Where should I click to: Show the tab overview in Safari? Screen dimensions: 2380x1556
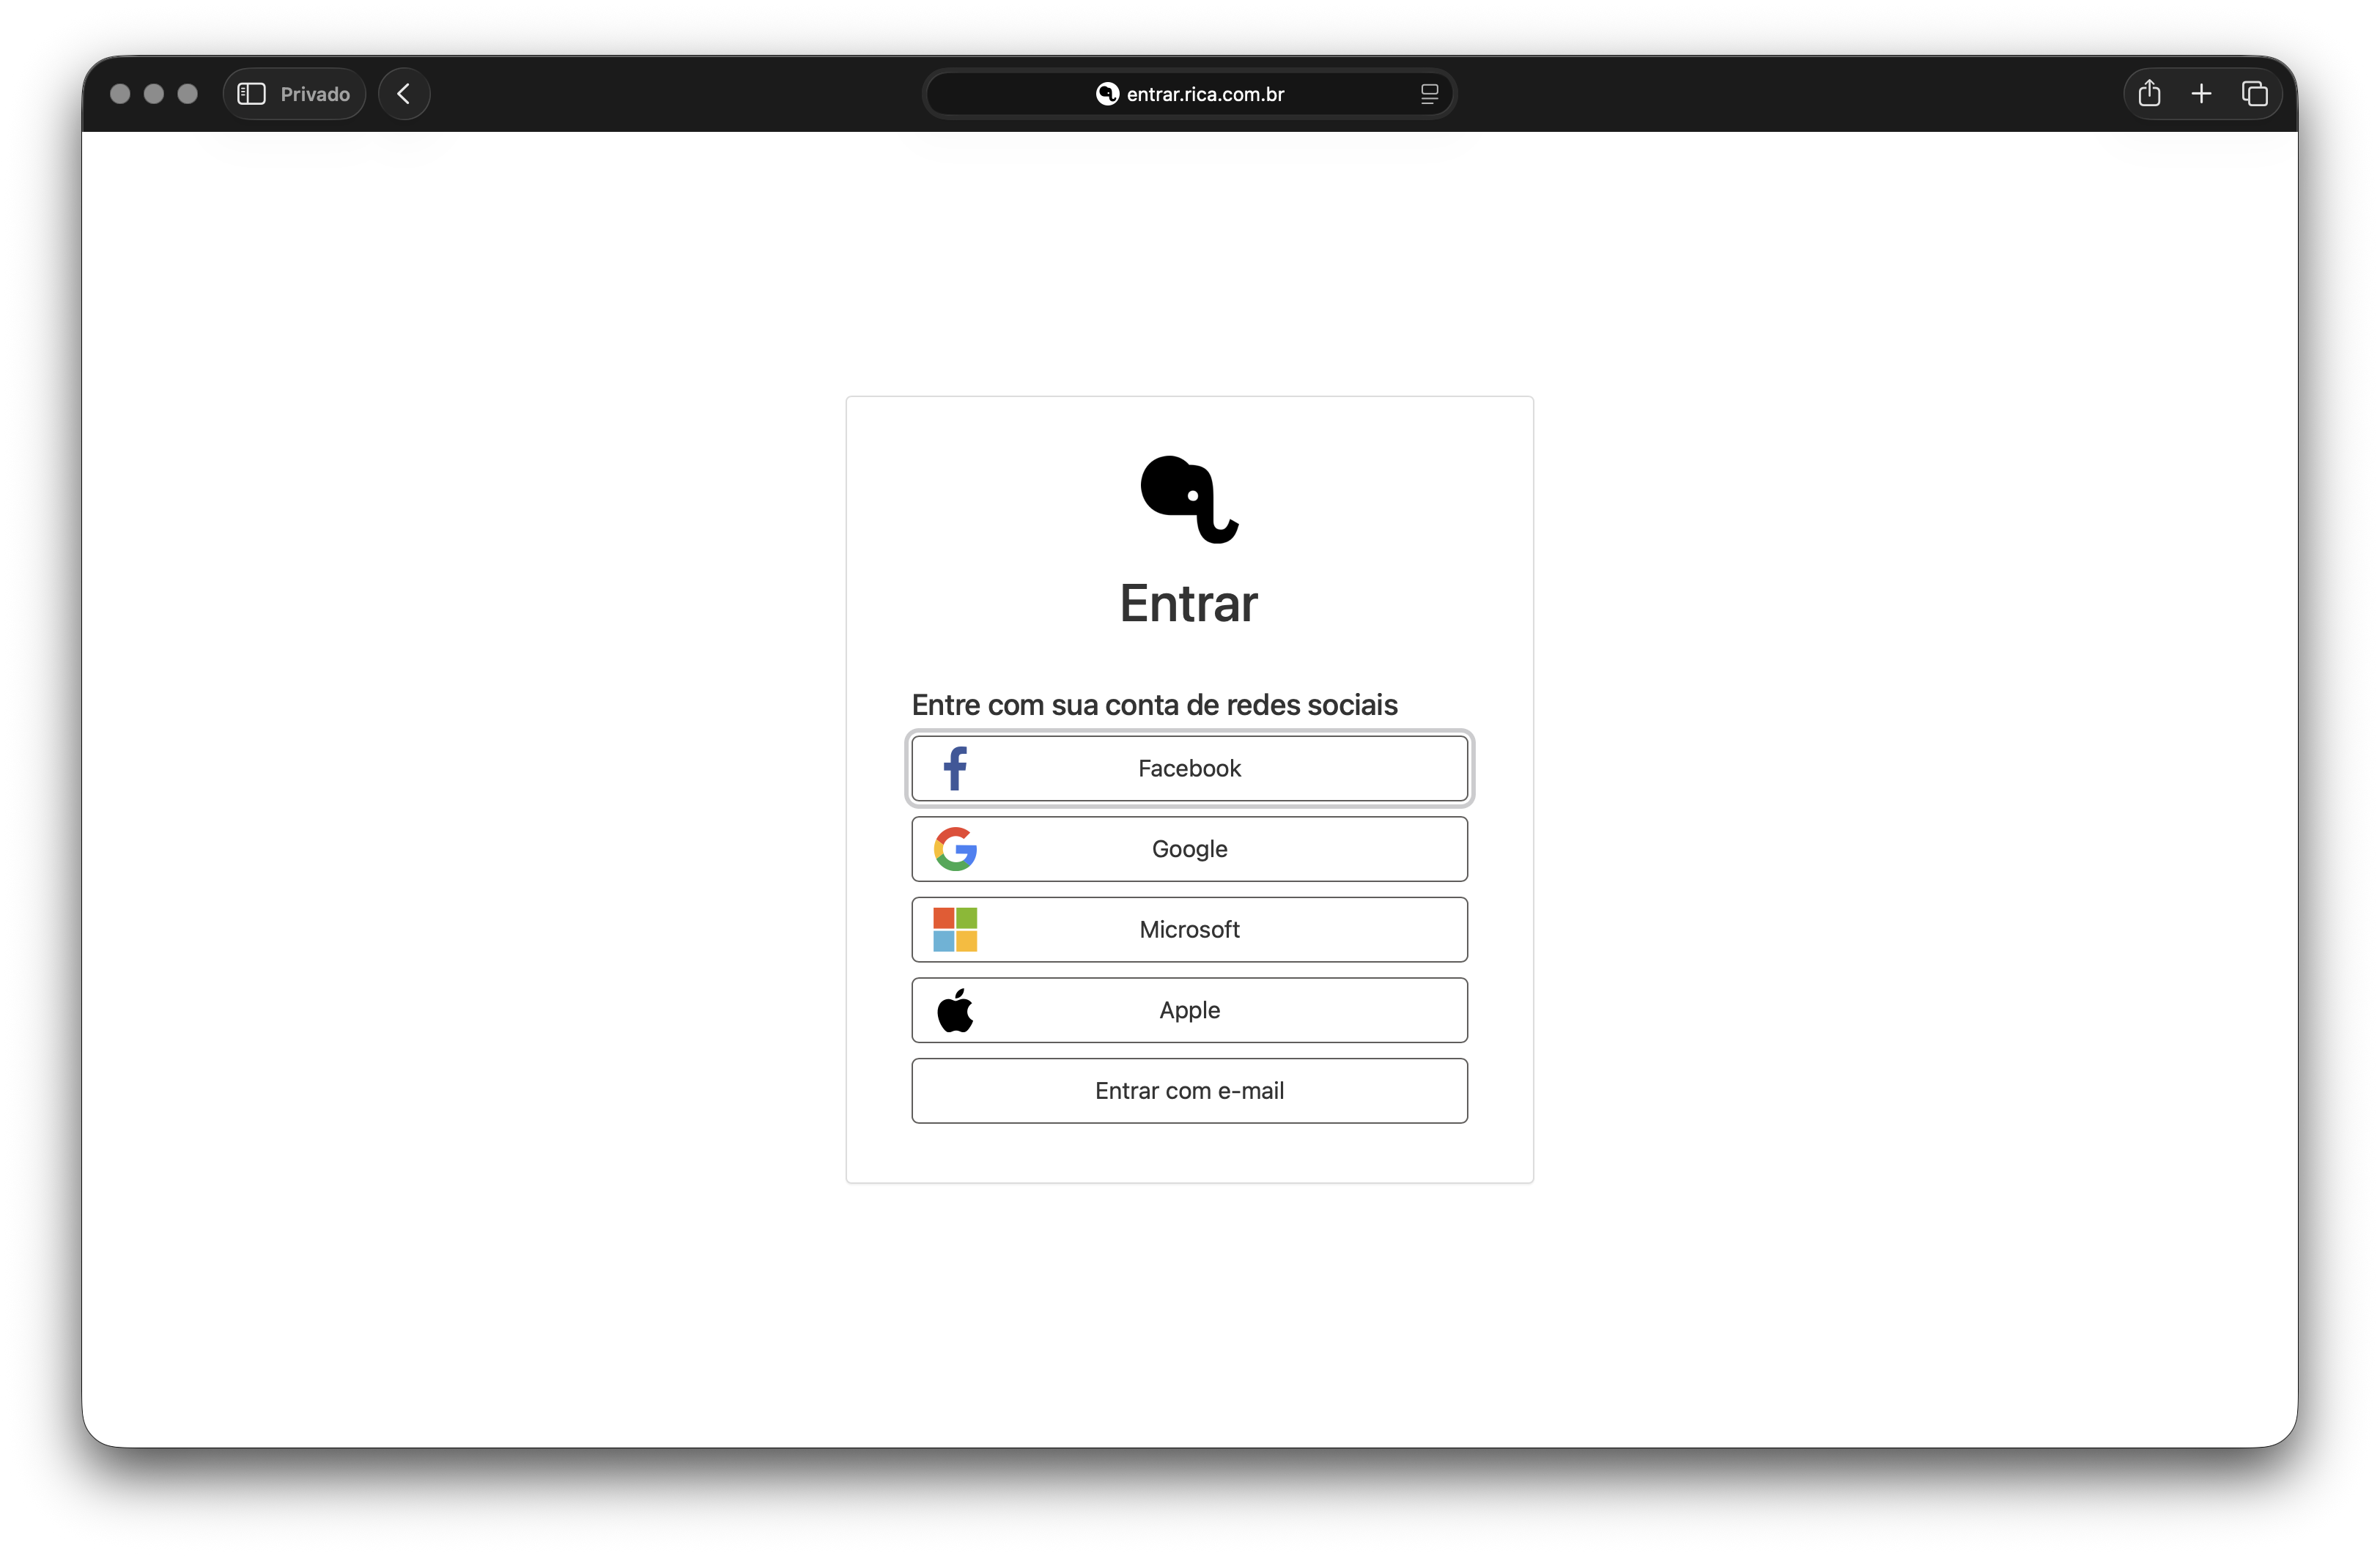(2254, 94)
